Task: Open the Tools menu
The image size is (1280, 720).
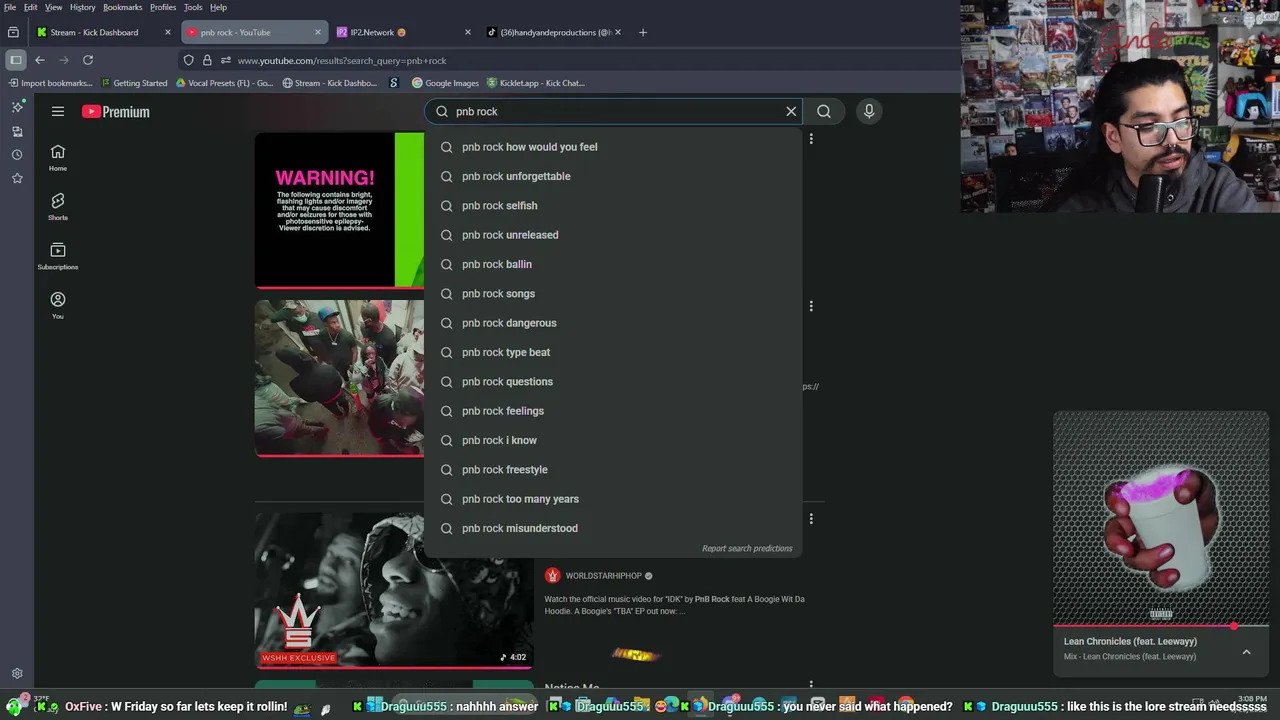Action: point(193,7)
